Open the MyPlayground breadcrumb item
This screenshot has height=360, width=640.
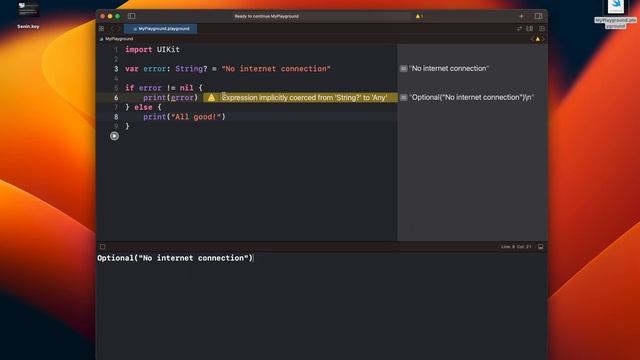pyautogui.click(x=116, y=39)
